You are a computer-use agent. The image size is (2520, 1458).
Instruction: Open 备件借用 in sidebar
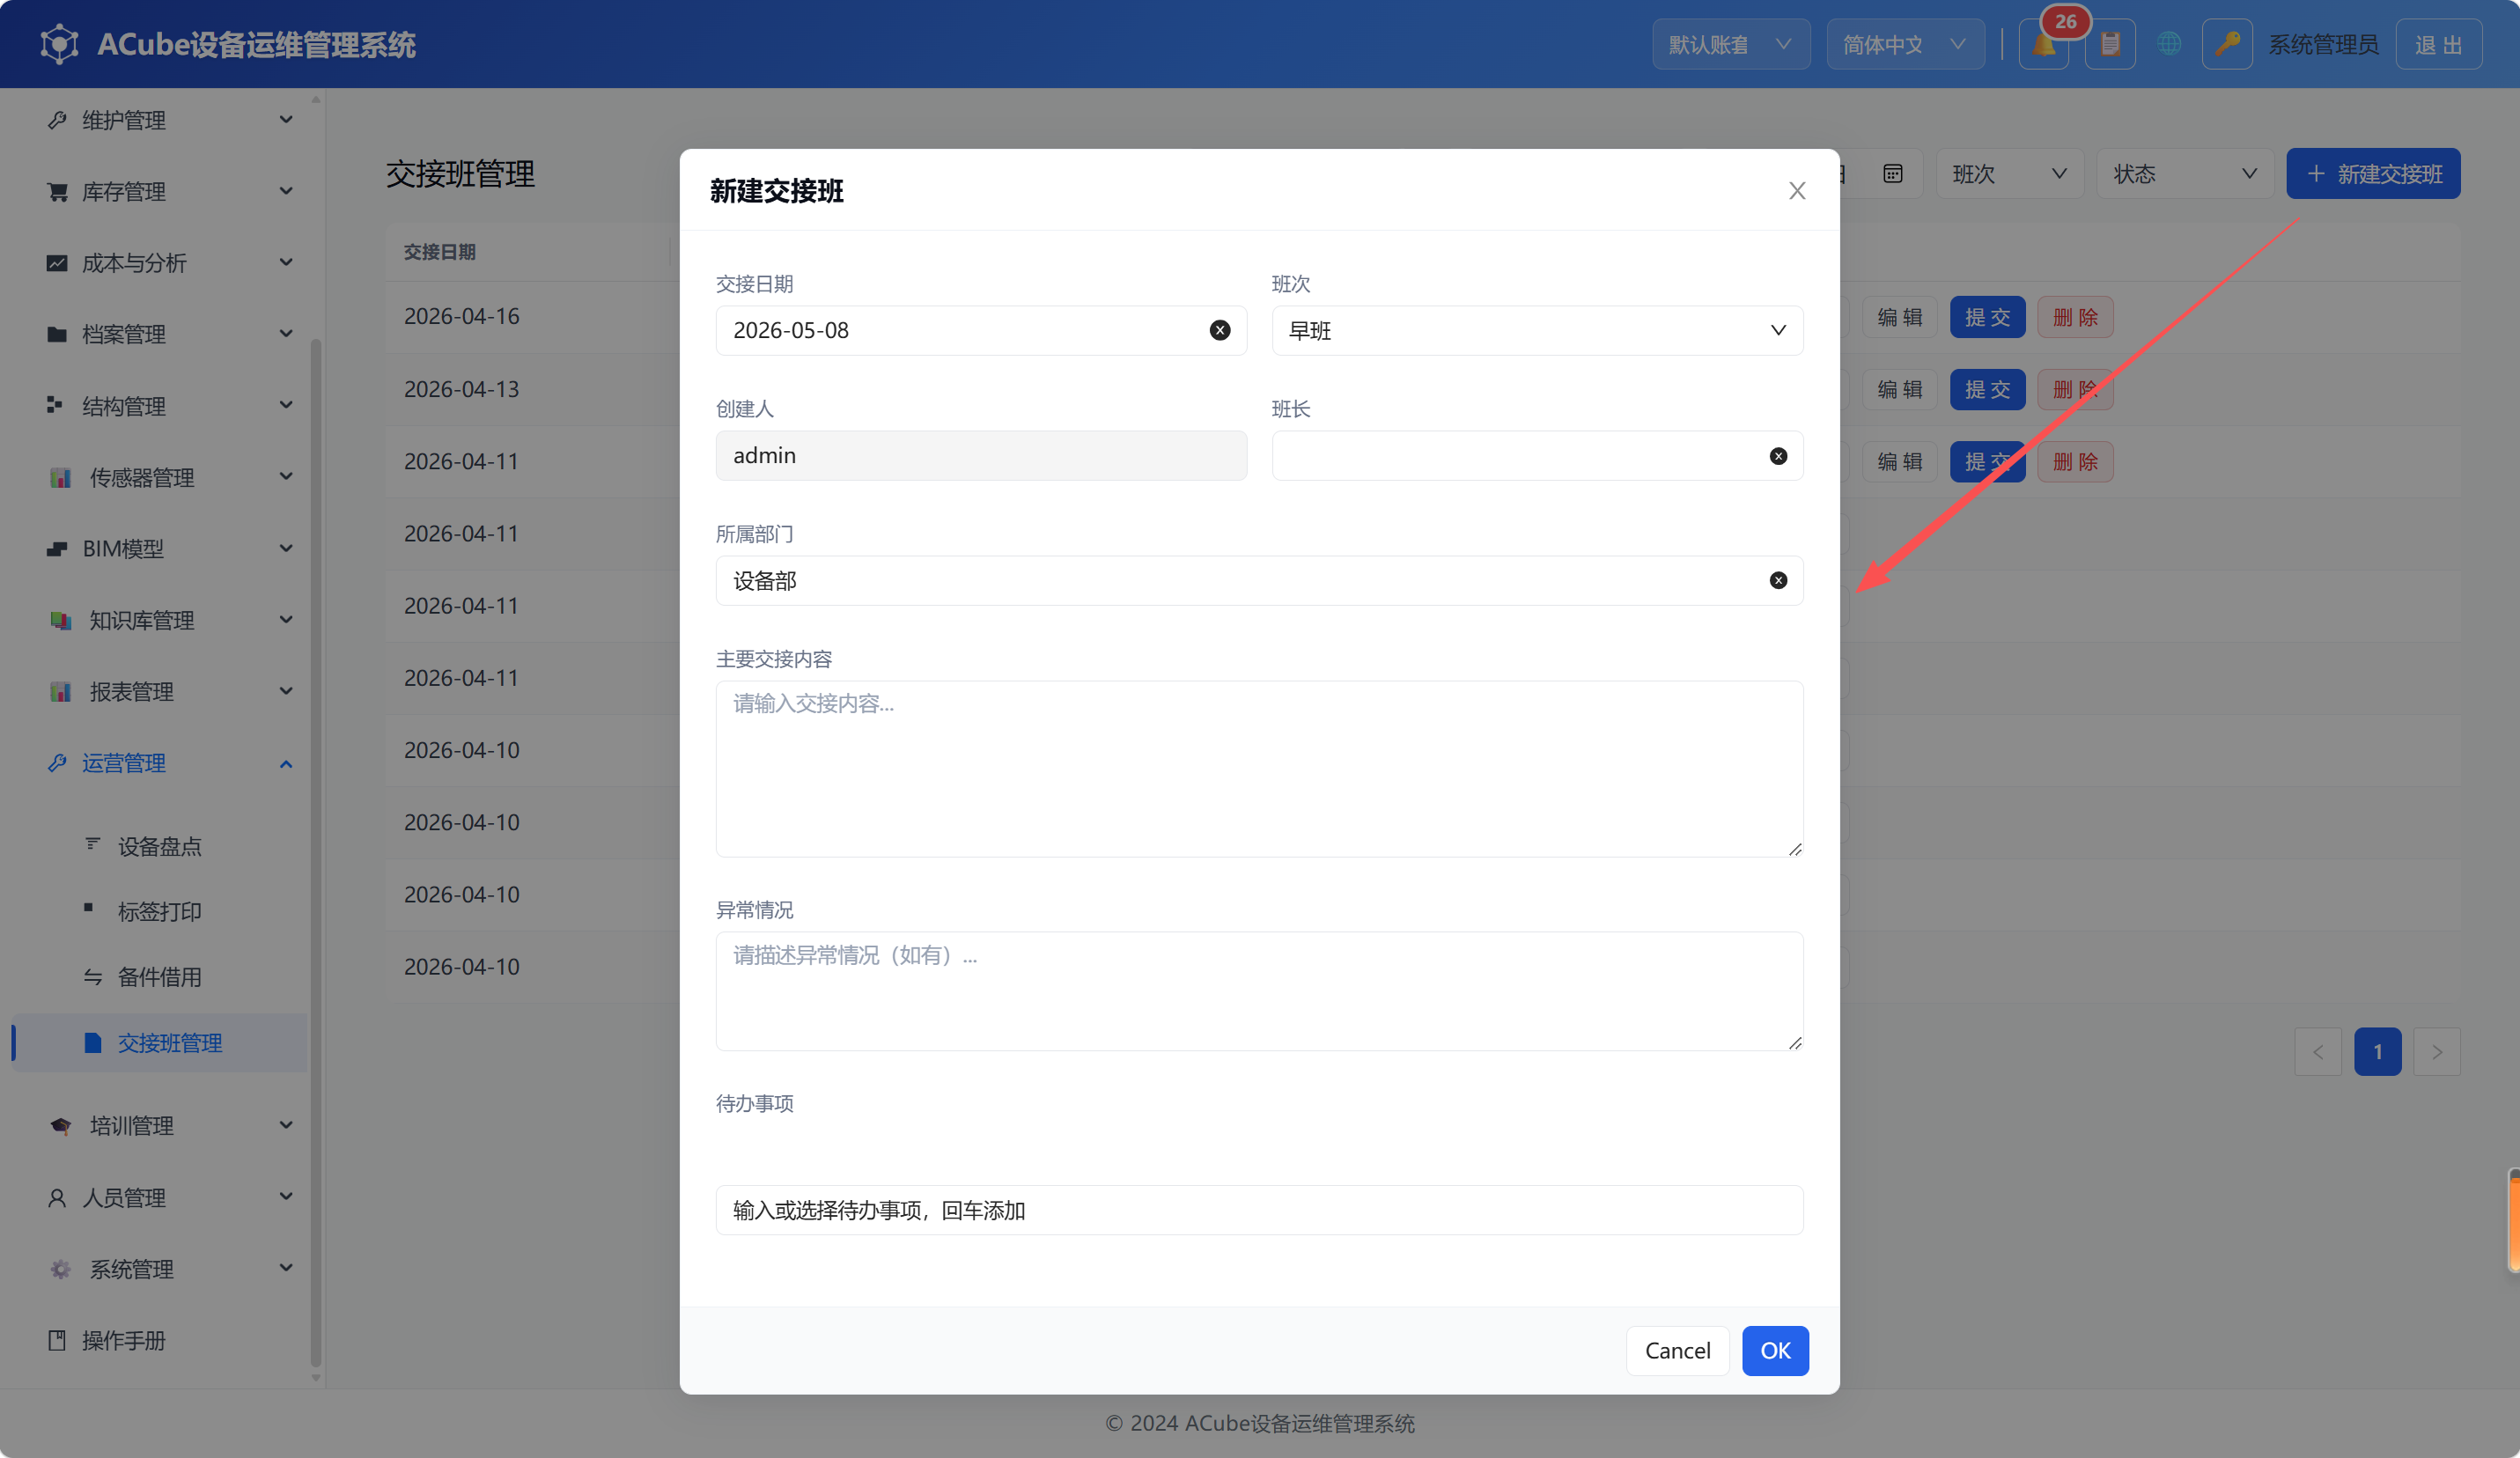(160, 976)
